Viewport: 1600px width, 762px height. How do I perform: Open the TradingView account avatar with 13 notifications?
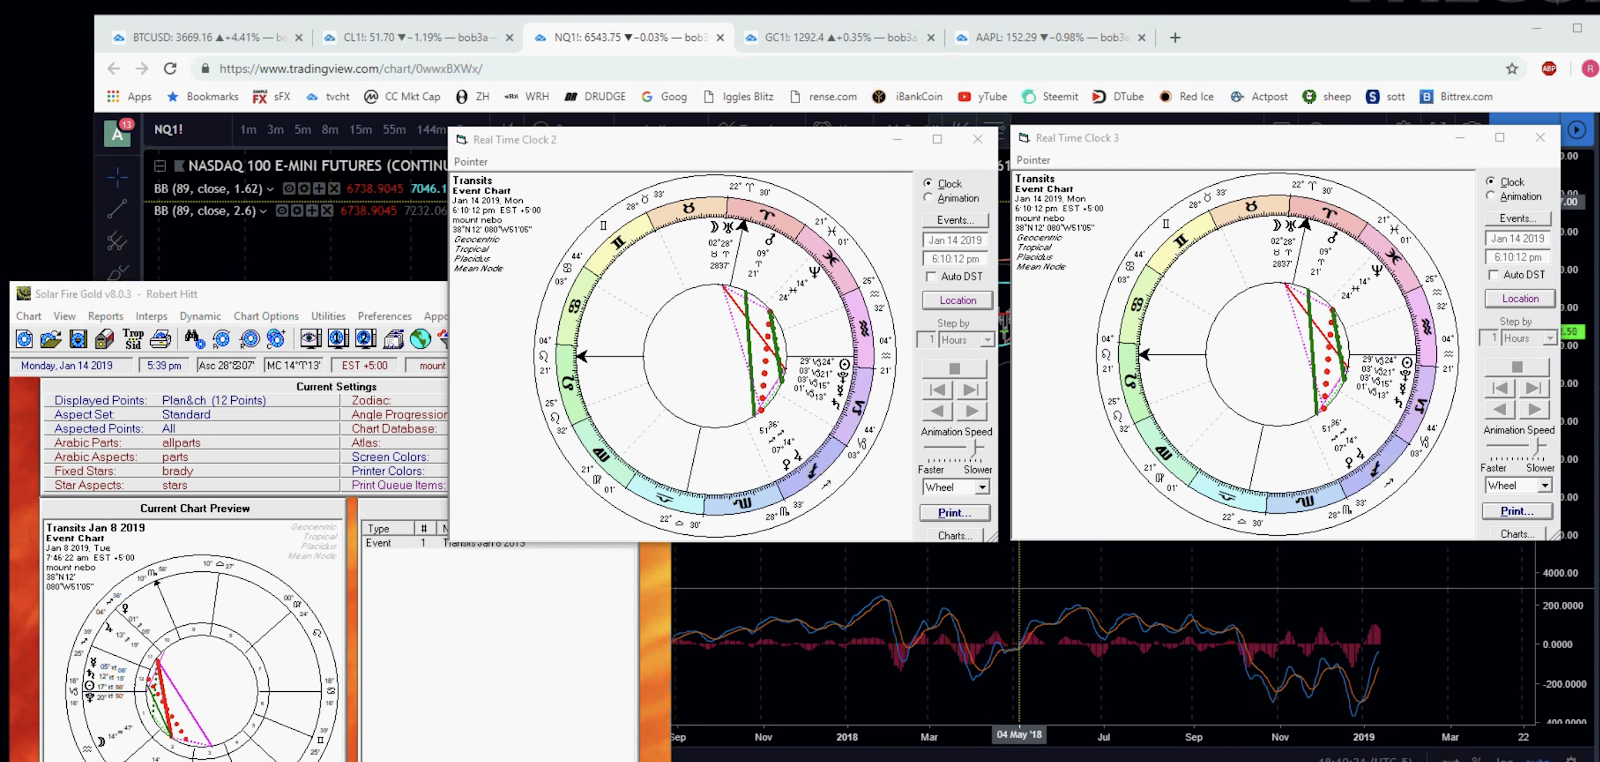coord(118,133)
